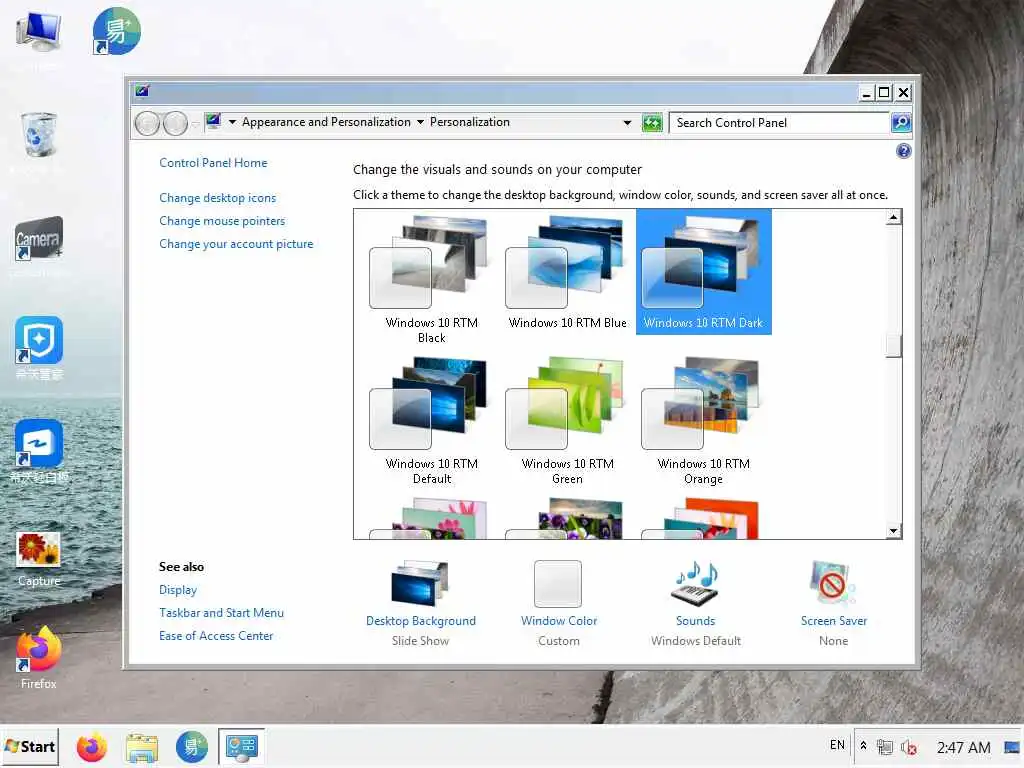Image resolution: width=1024 pixels, height=768 pixels.
Task: Open Desktop Background slide show settings
Action: [420, 584]
